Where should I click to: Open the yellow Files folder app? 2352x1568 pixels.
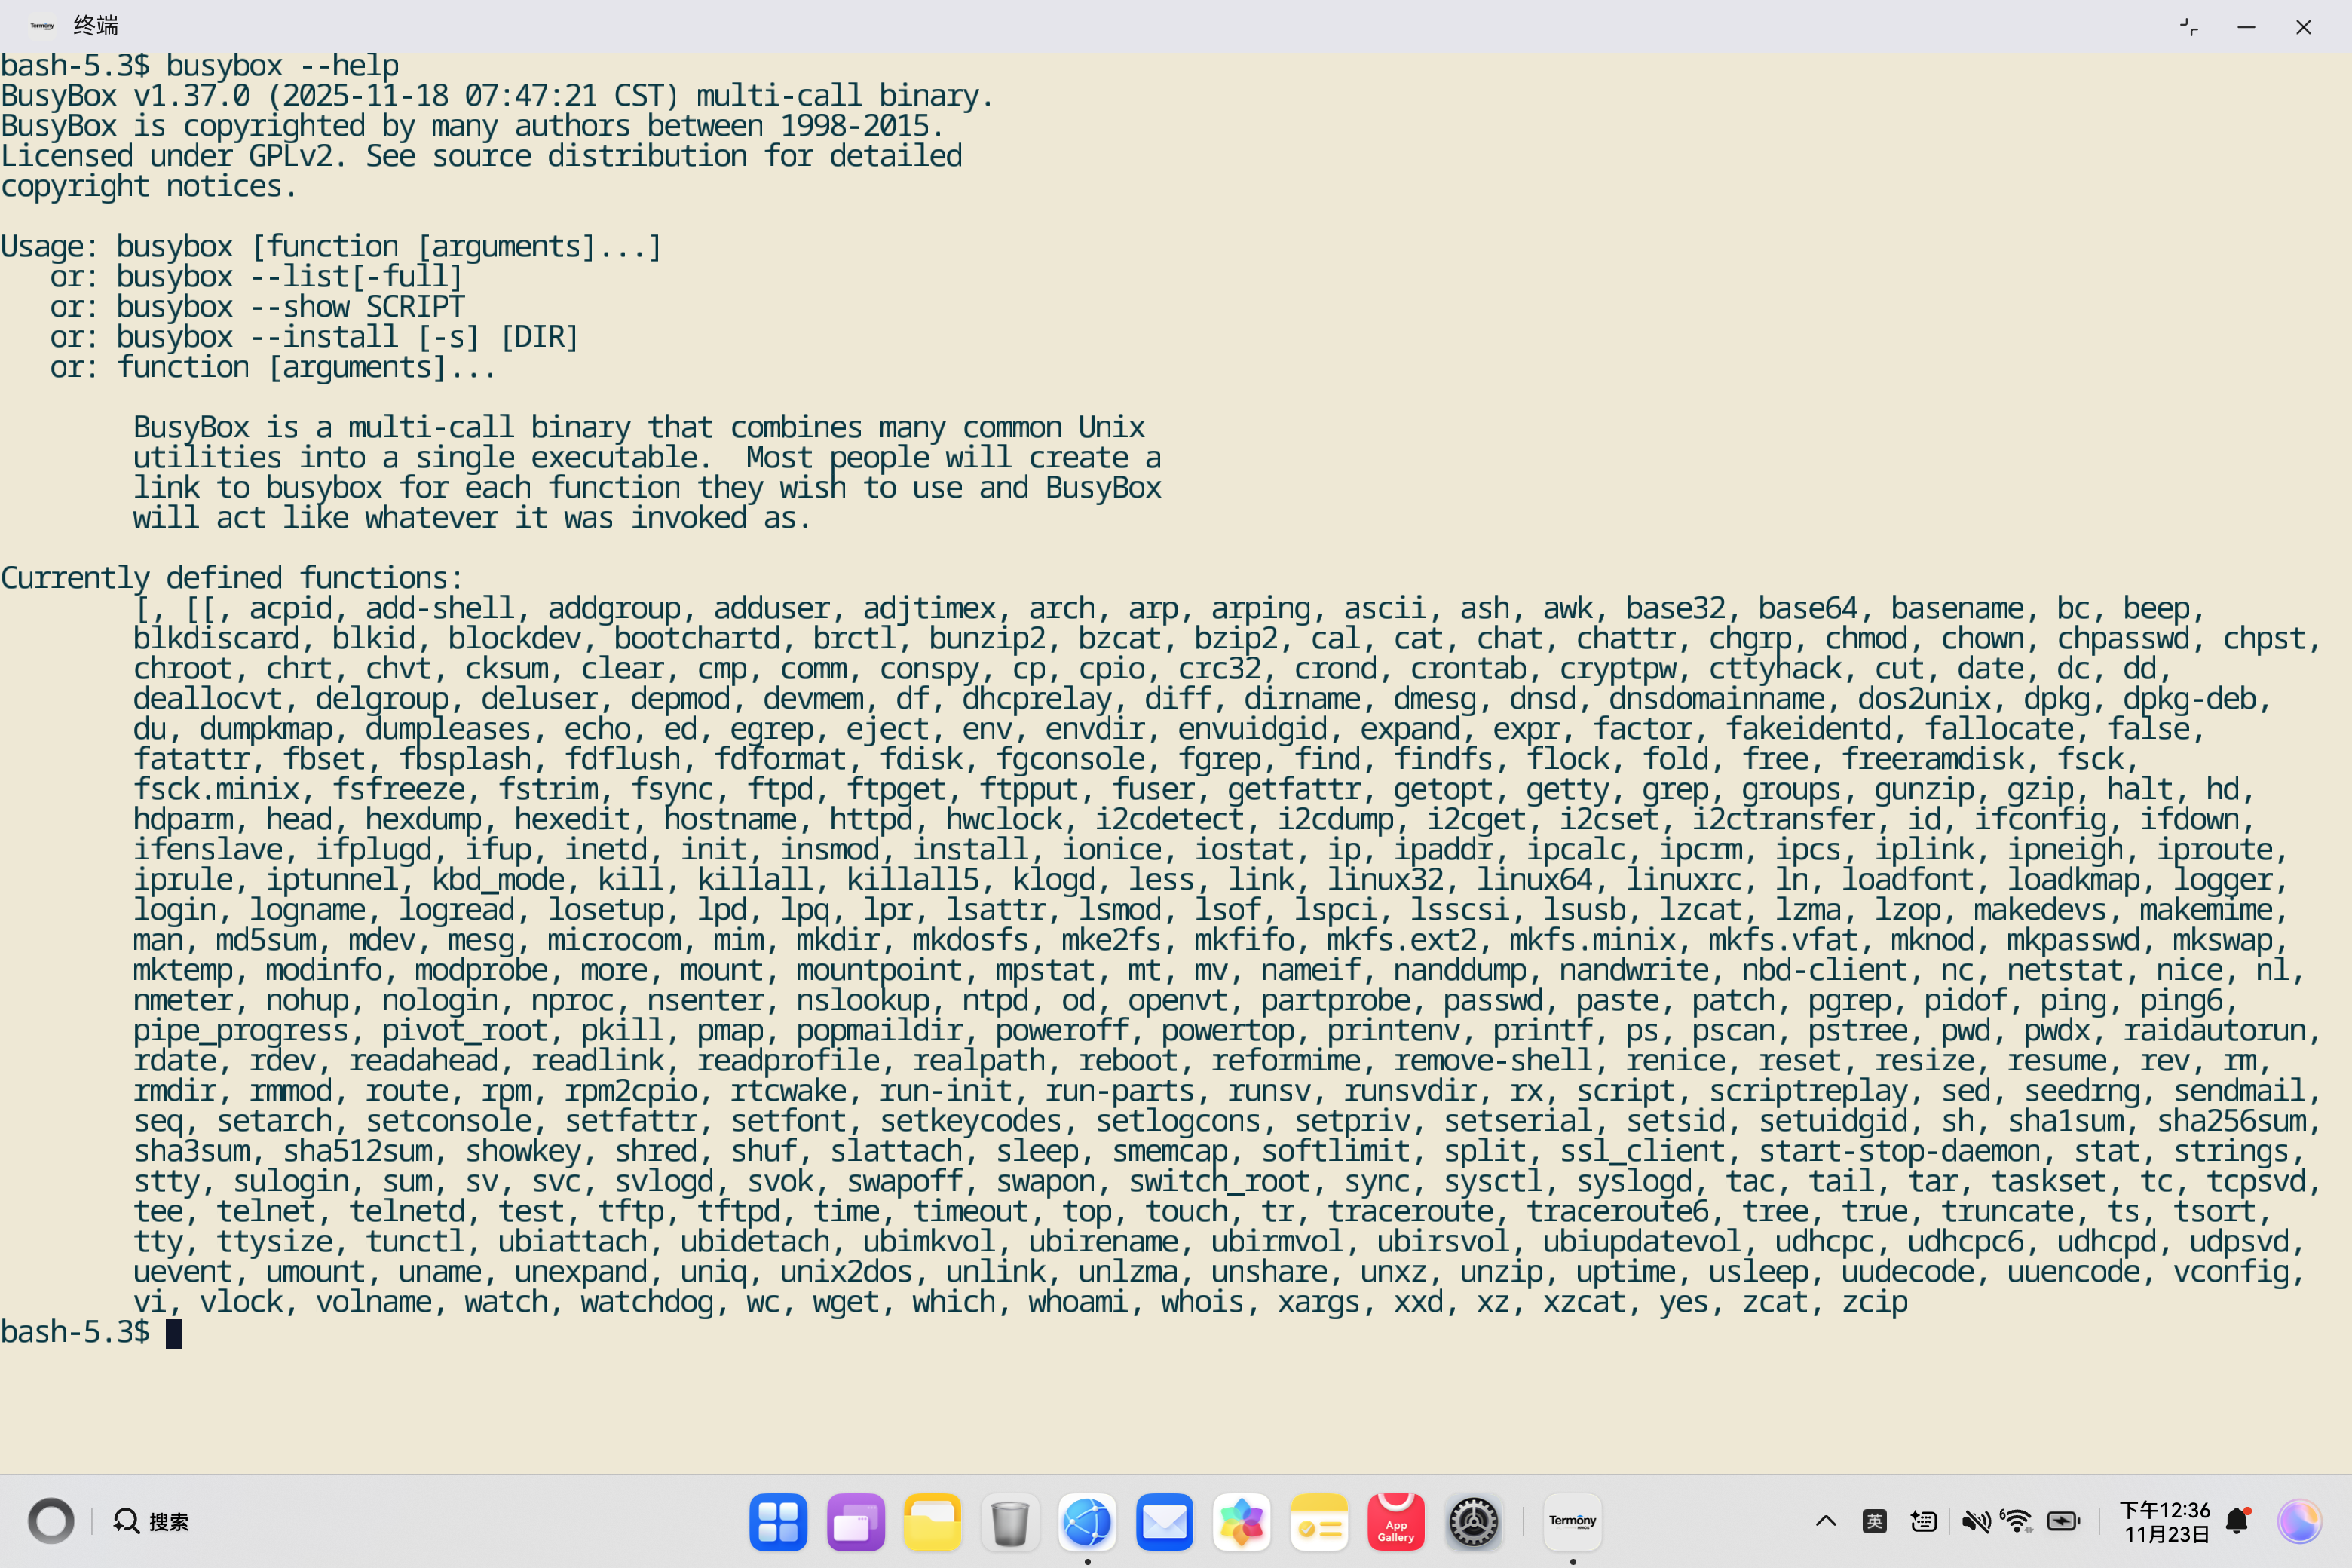click(932, 1521)
